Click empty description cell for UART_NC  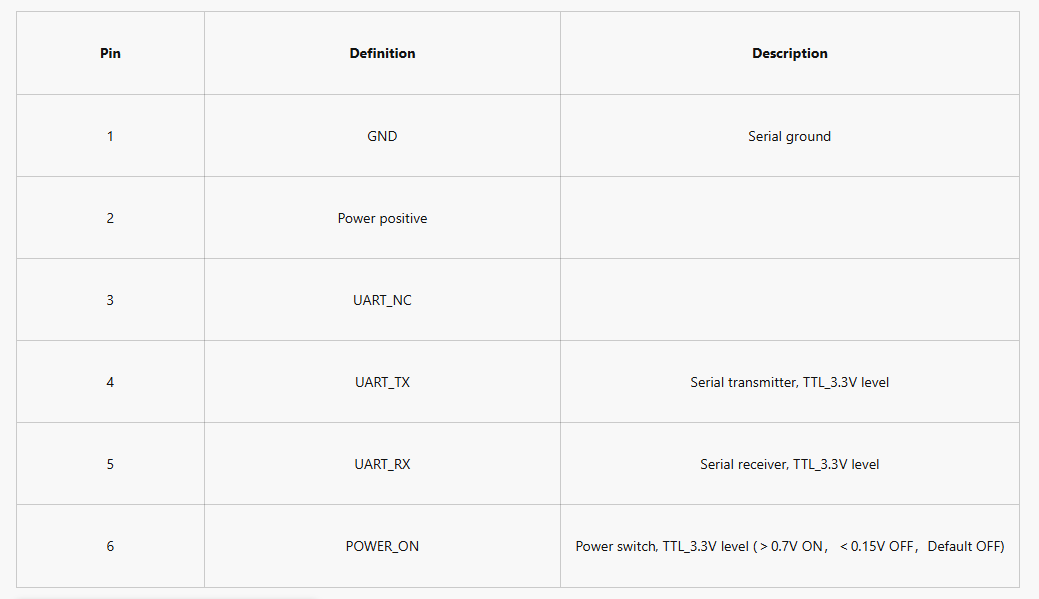[x=789, y=300]
